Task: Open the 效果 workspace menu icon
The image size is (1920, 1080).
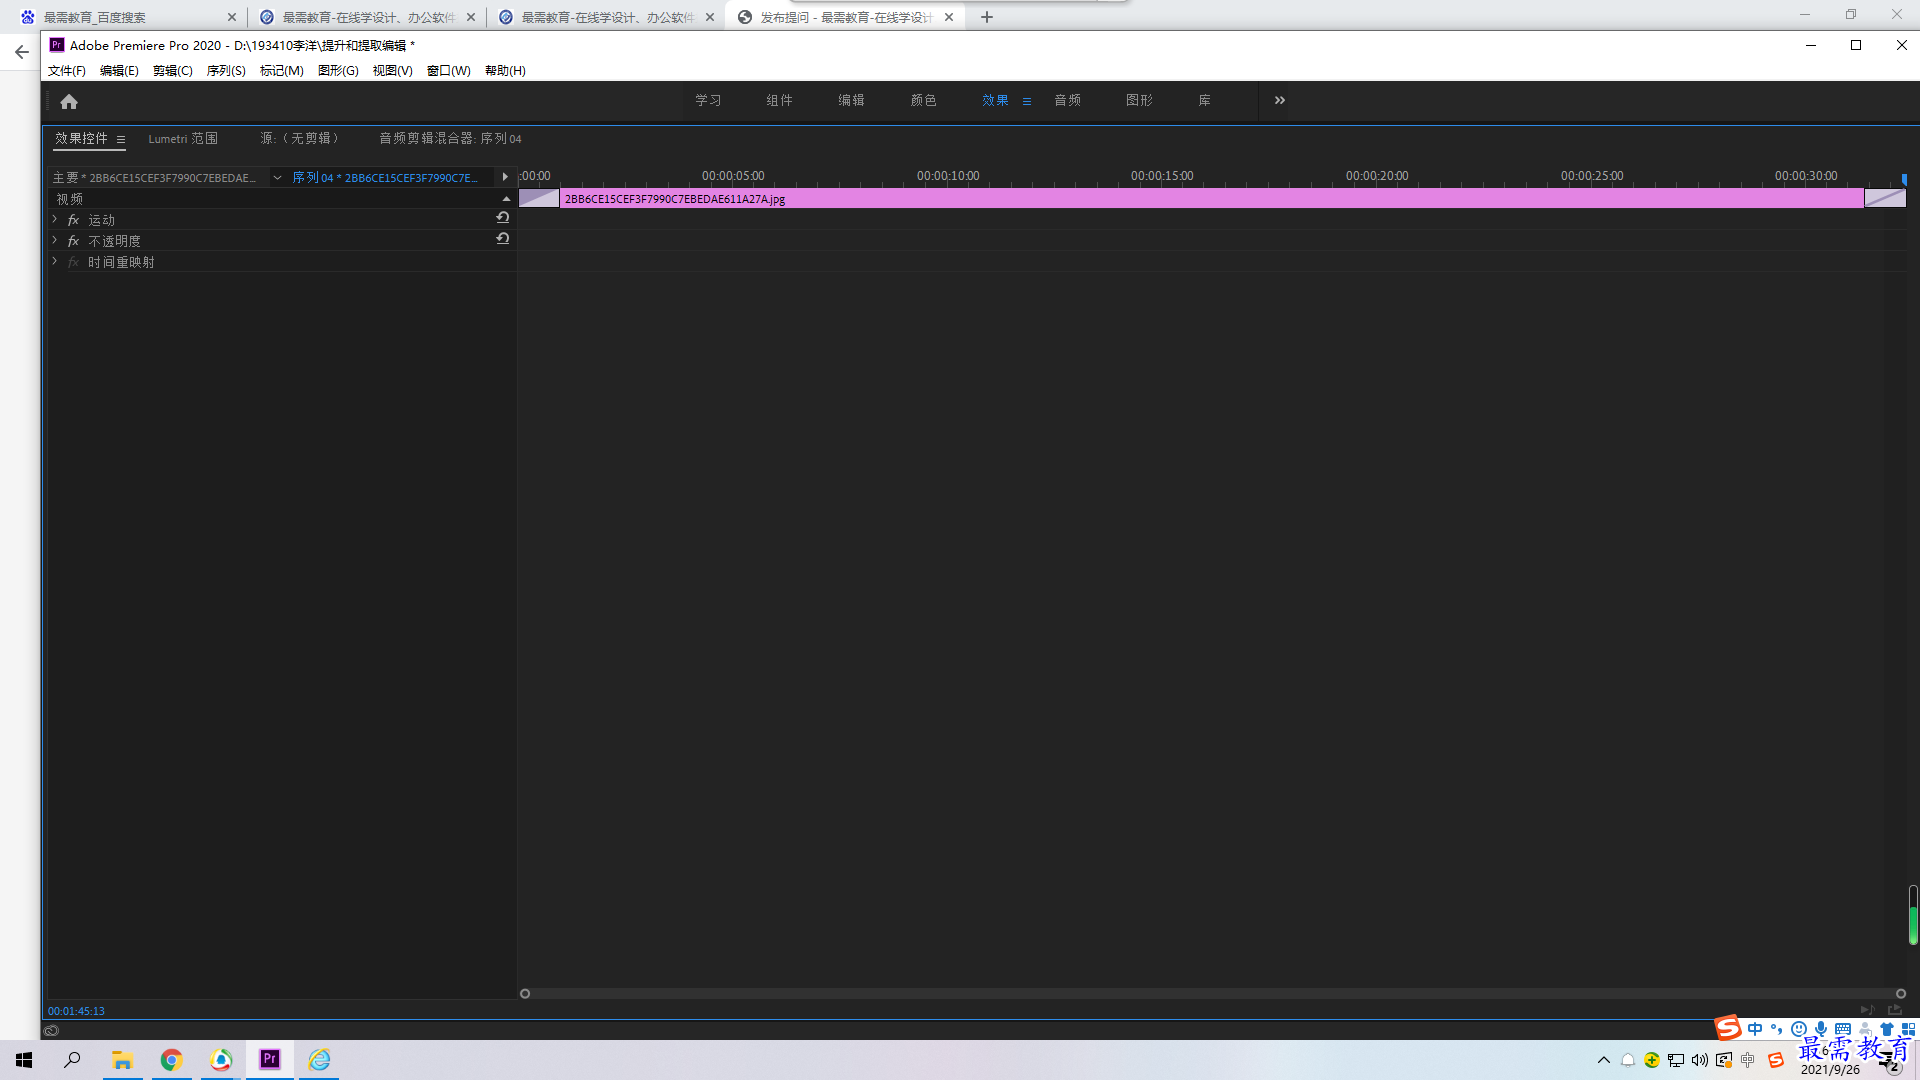Action: [1026, 101]
